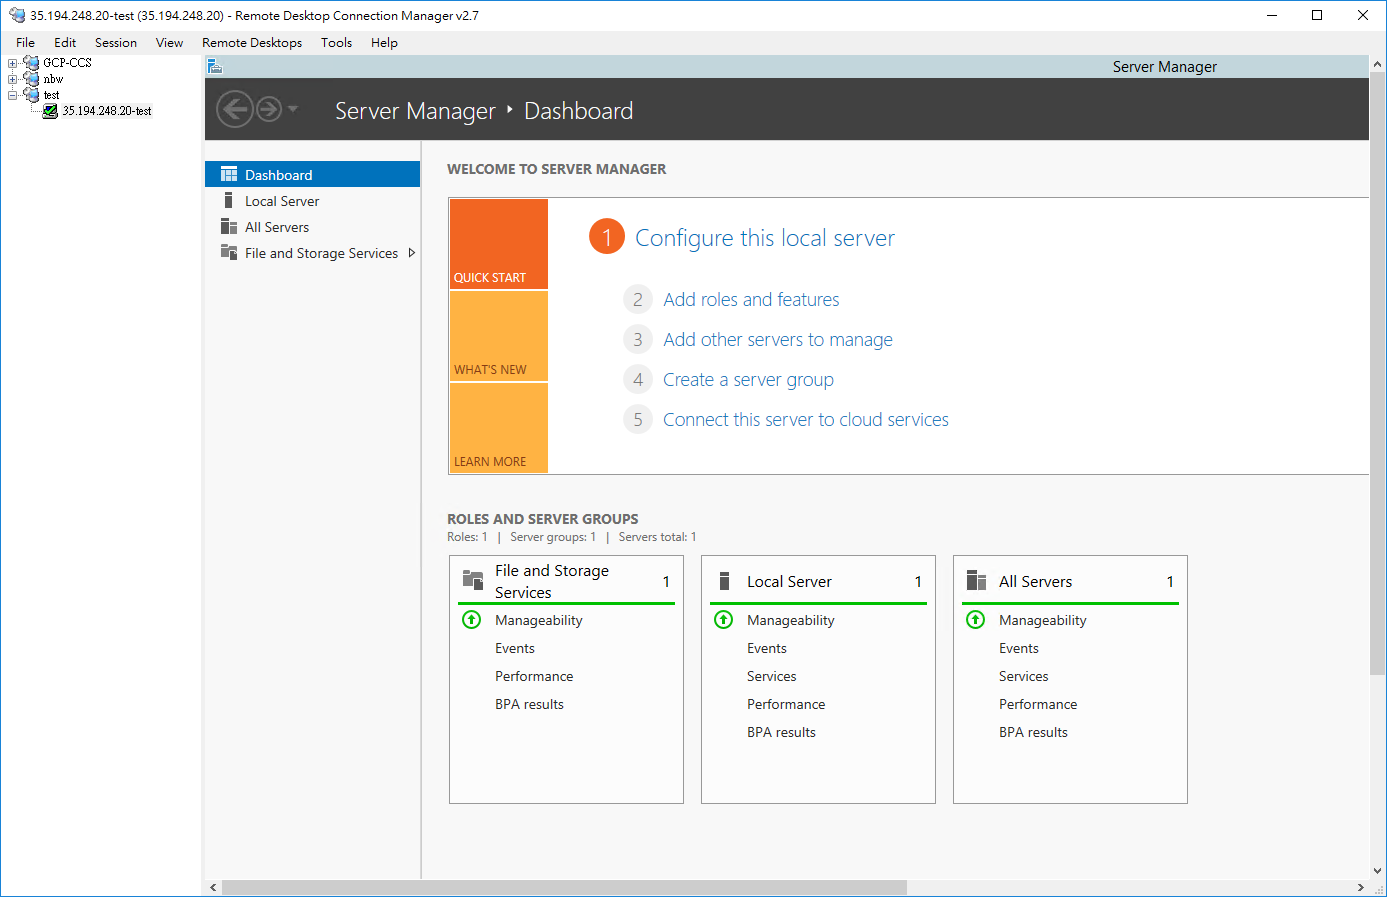Open the Tools menu
1387x897 pixels.
[336, 42]
